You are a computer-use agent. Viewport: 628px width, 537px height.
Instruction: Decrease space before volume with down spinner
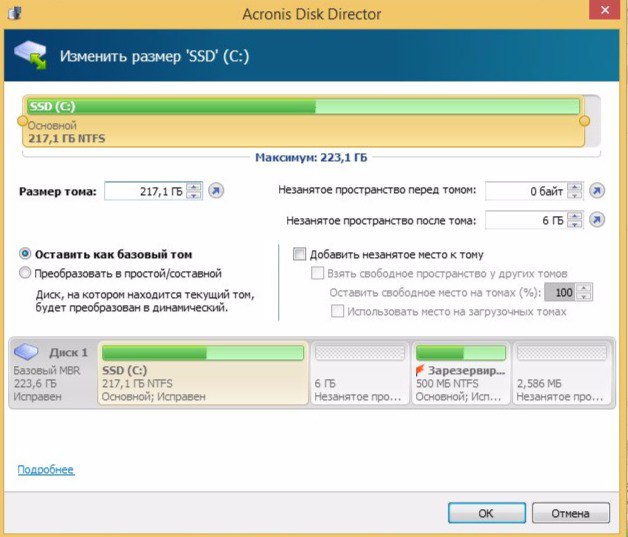click(575, 195)
